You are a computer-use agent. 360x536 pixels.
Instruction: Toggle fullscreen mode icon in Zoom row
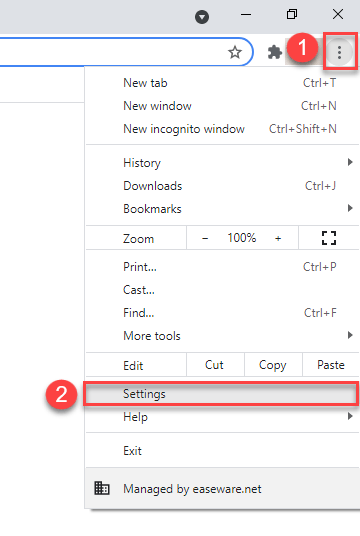329,238
